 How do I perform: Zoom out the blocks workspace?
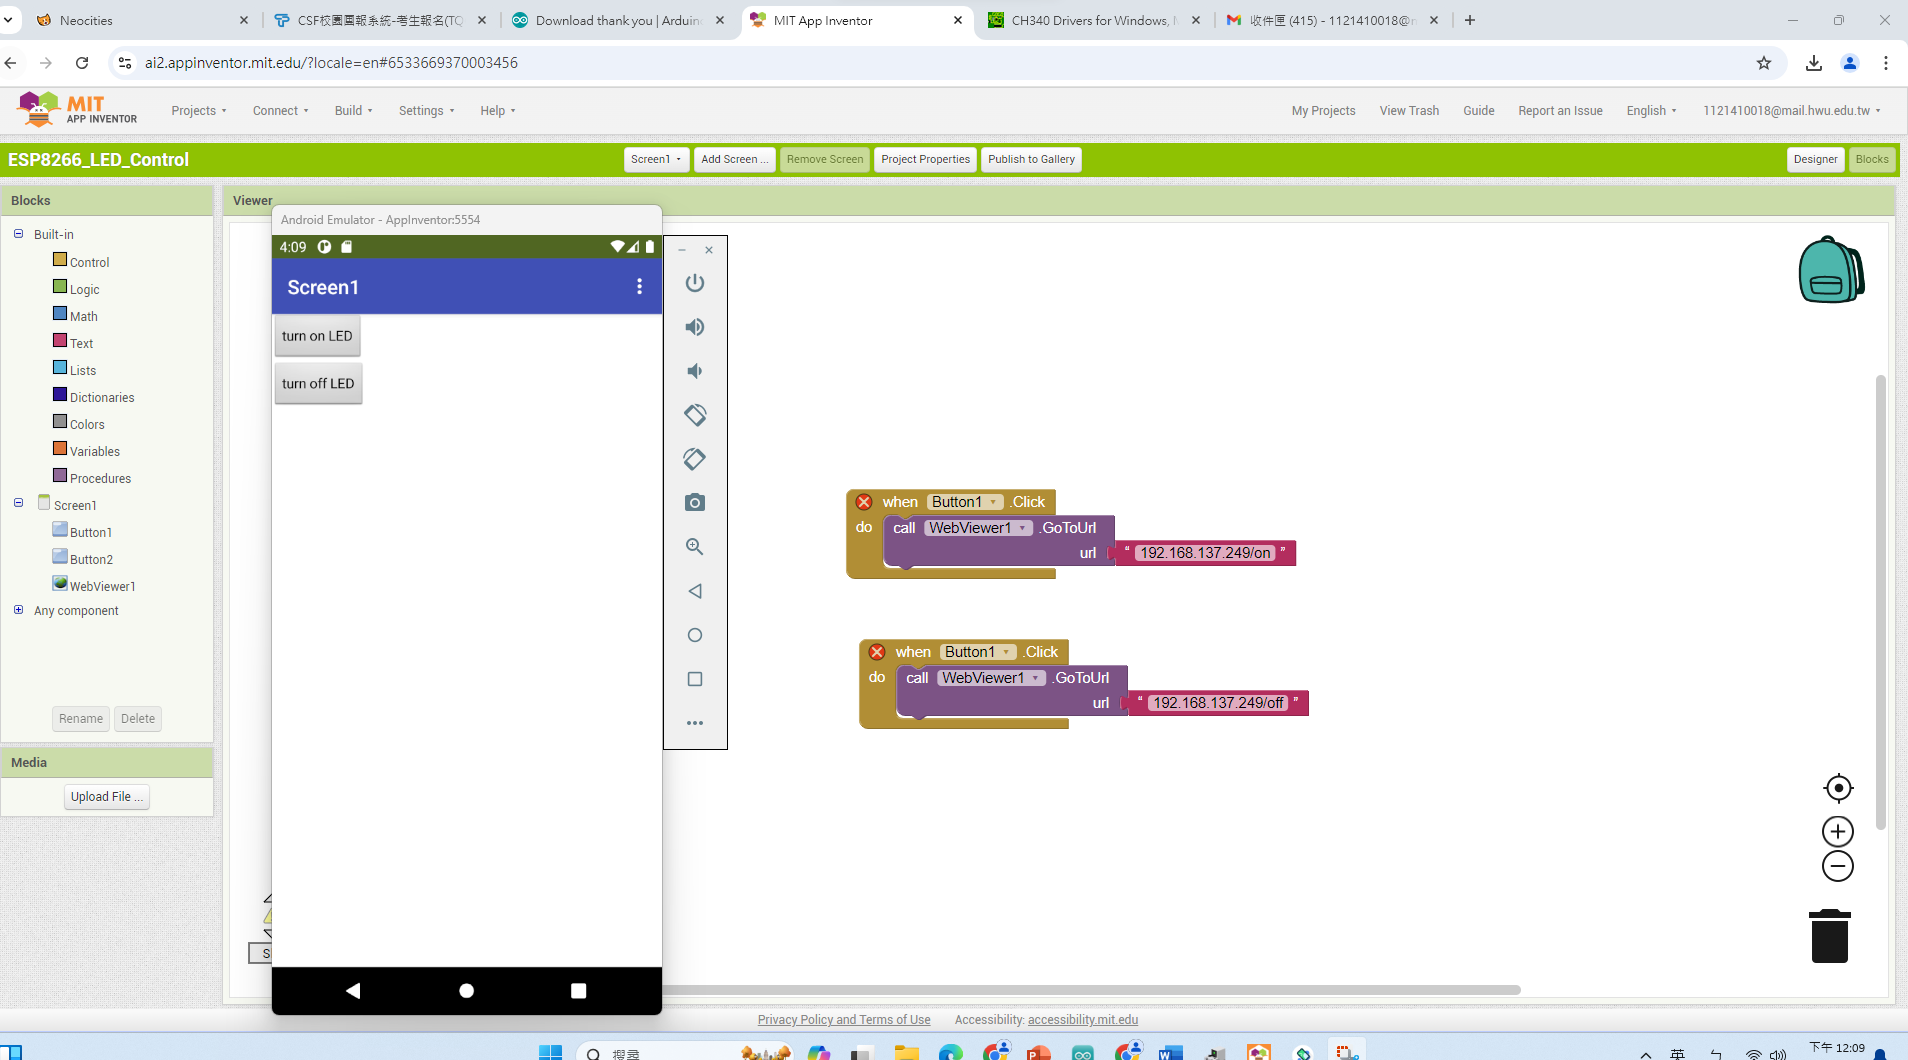click(1837, 867)
